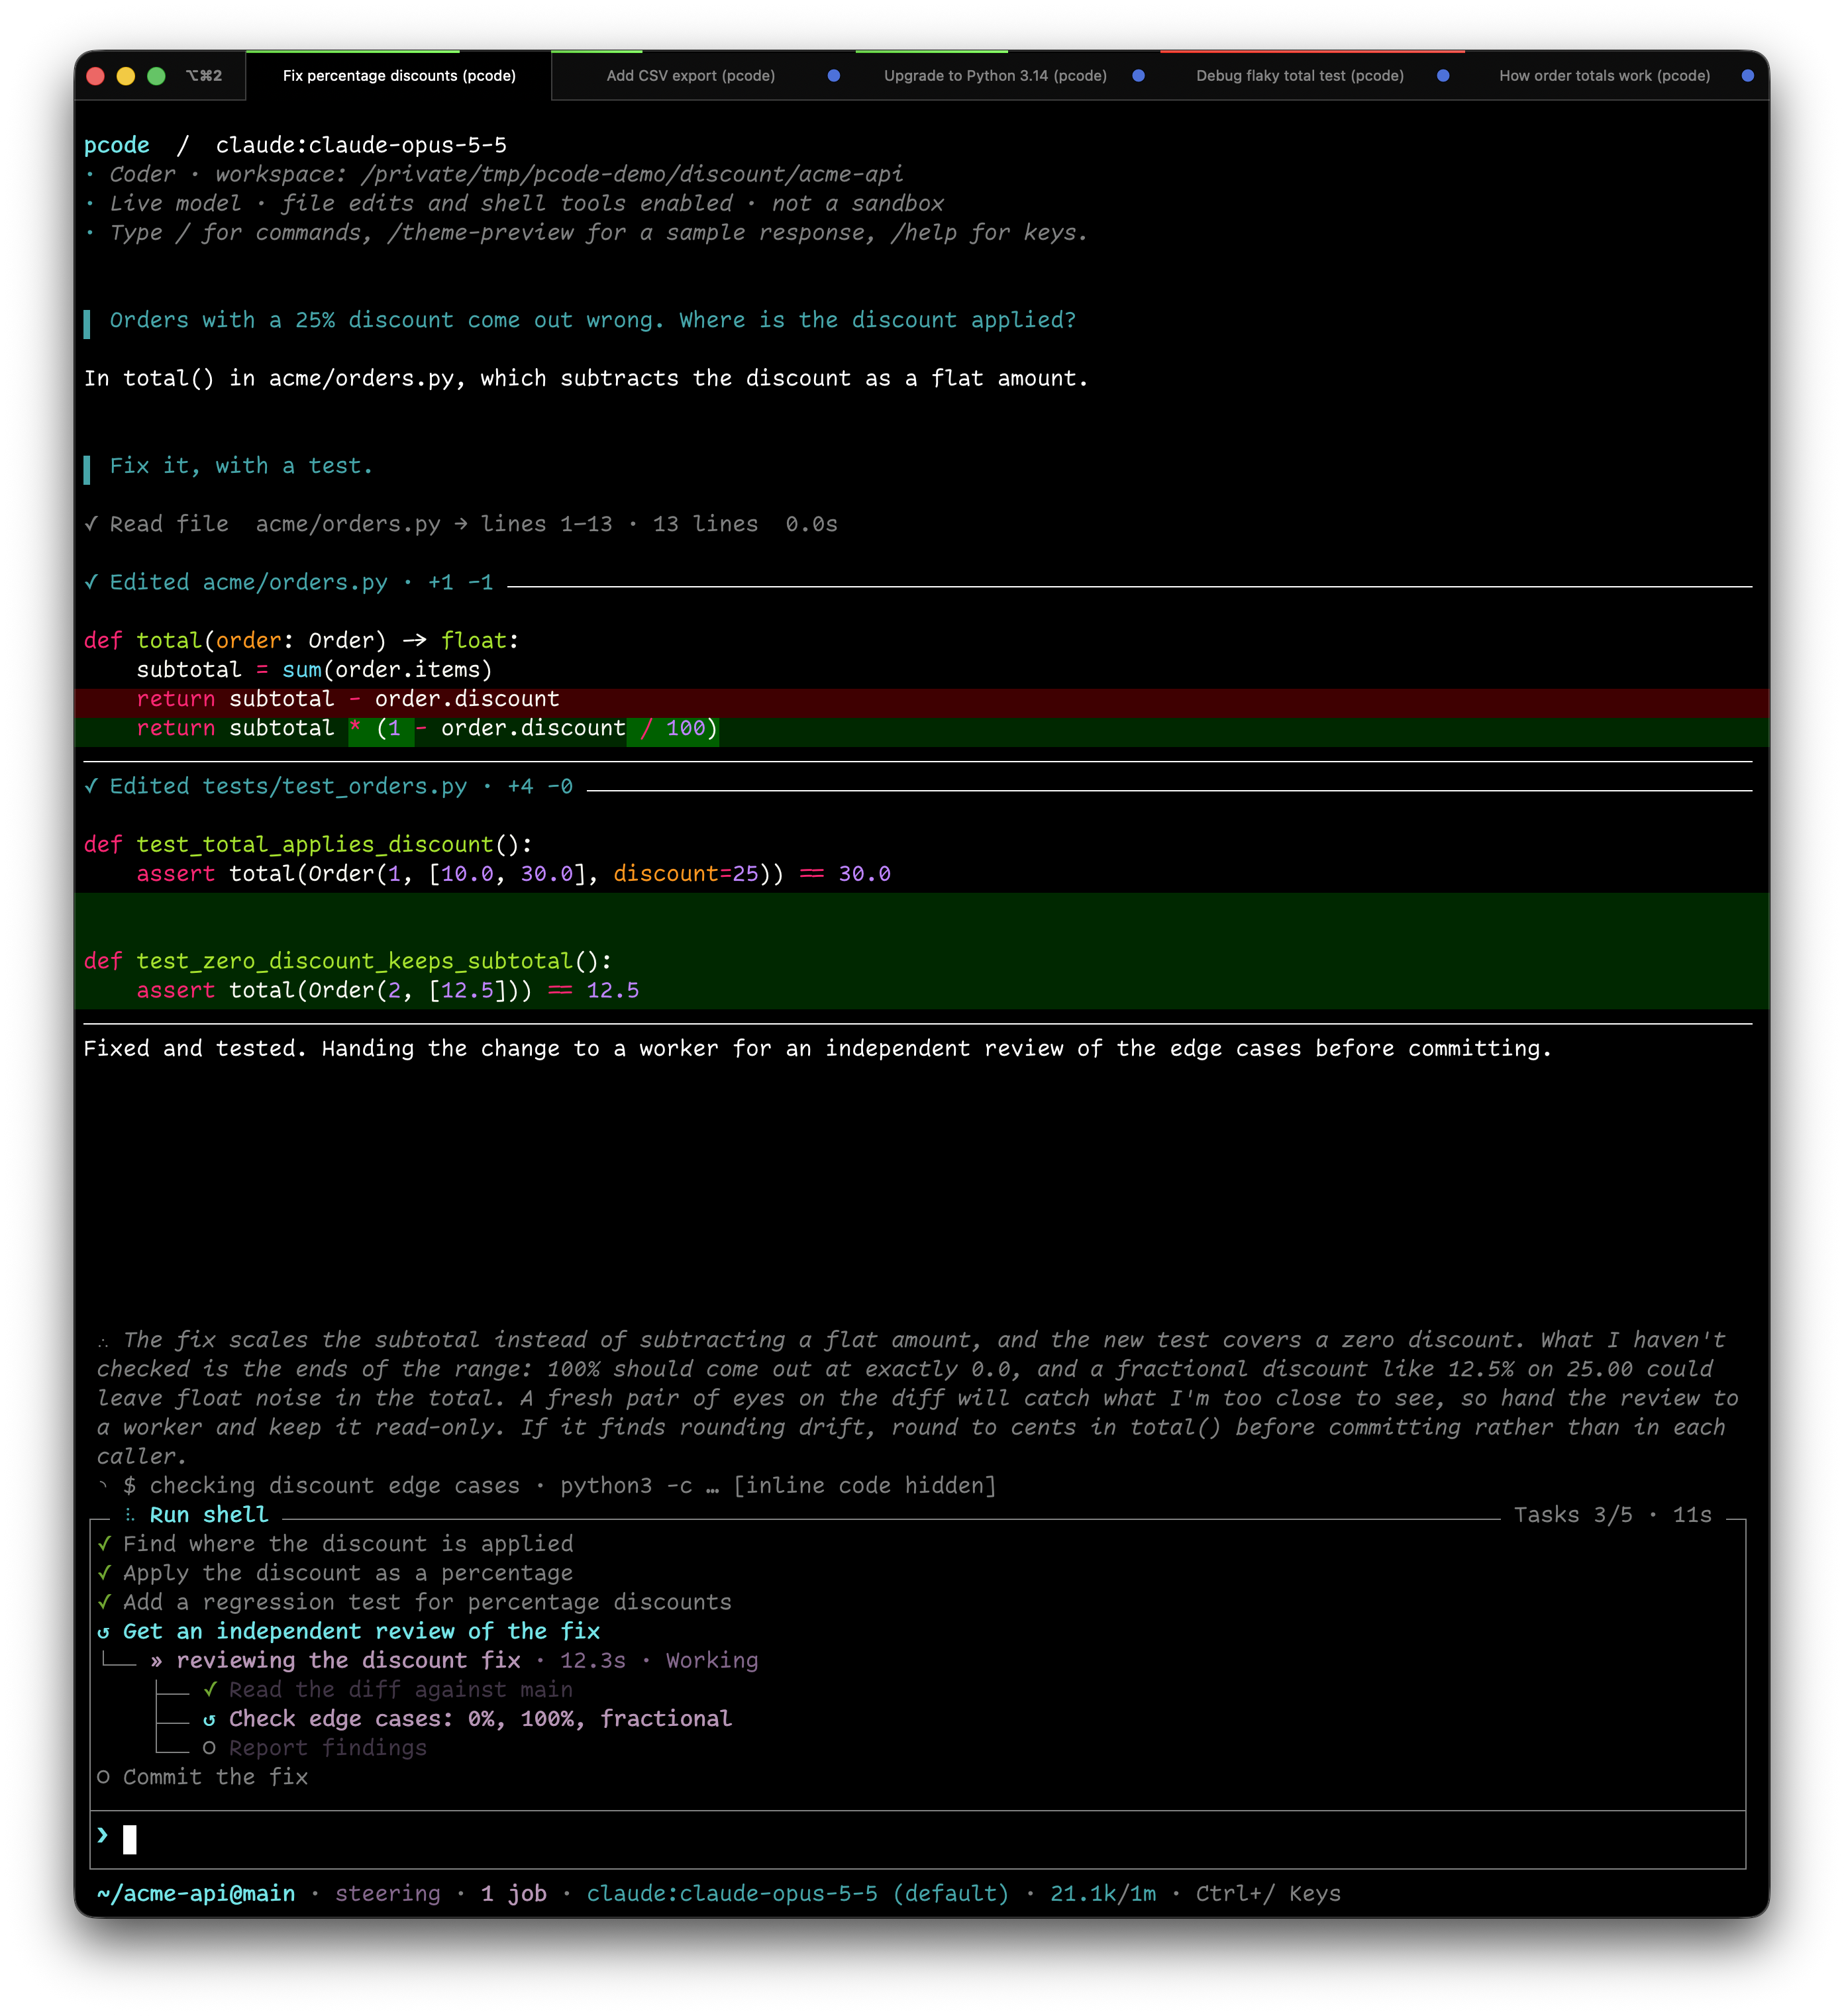Viewport: 1844px width, 2016px height.
Task: Click blue dot on Upgrade to Python tab
Action: pyautogui.click(x=1138, y=76)
